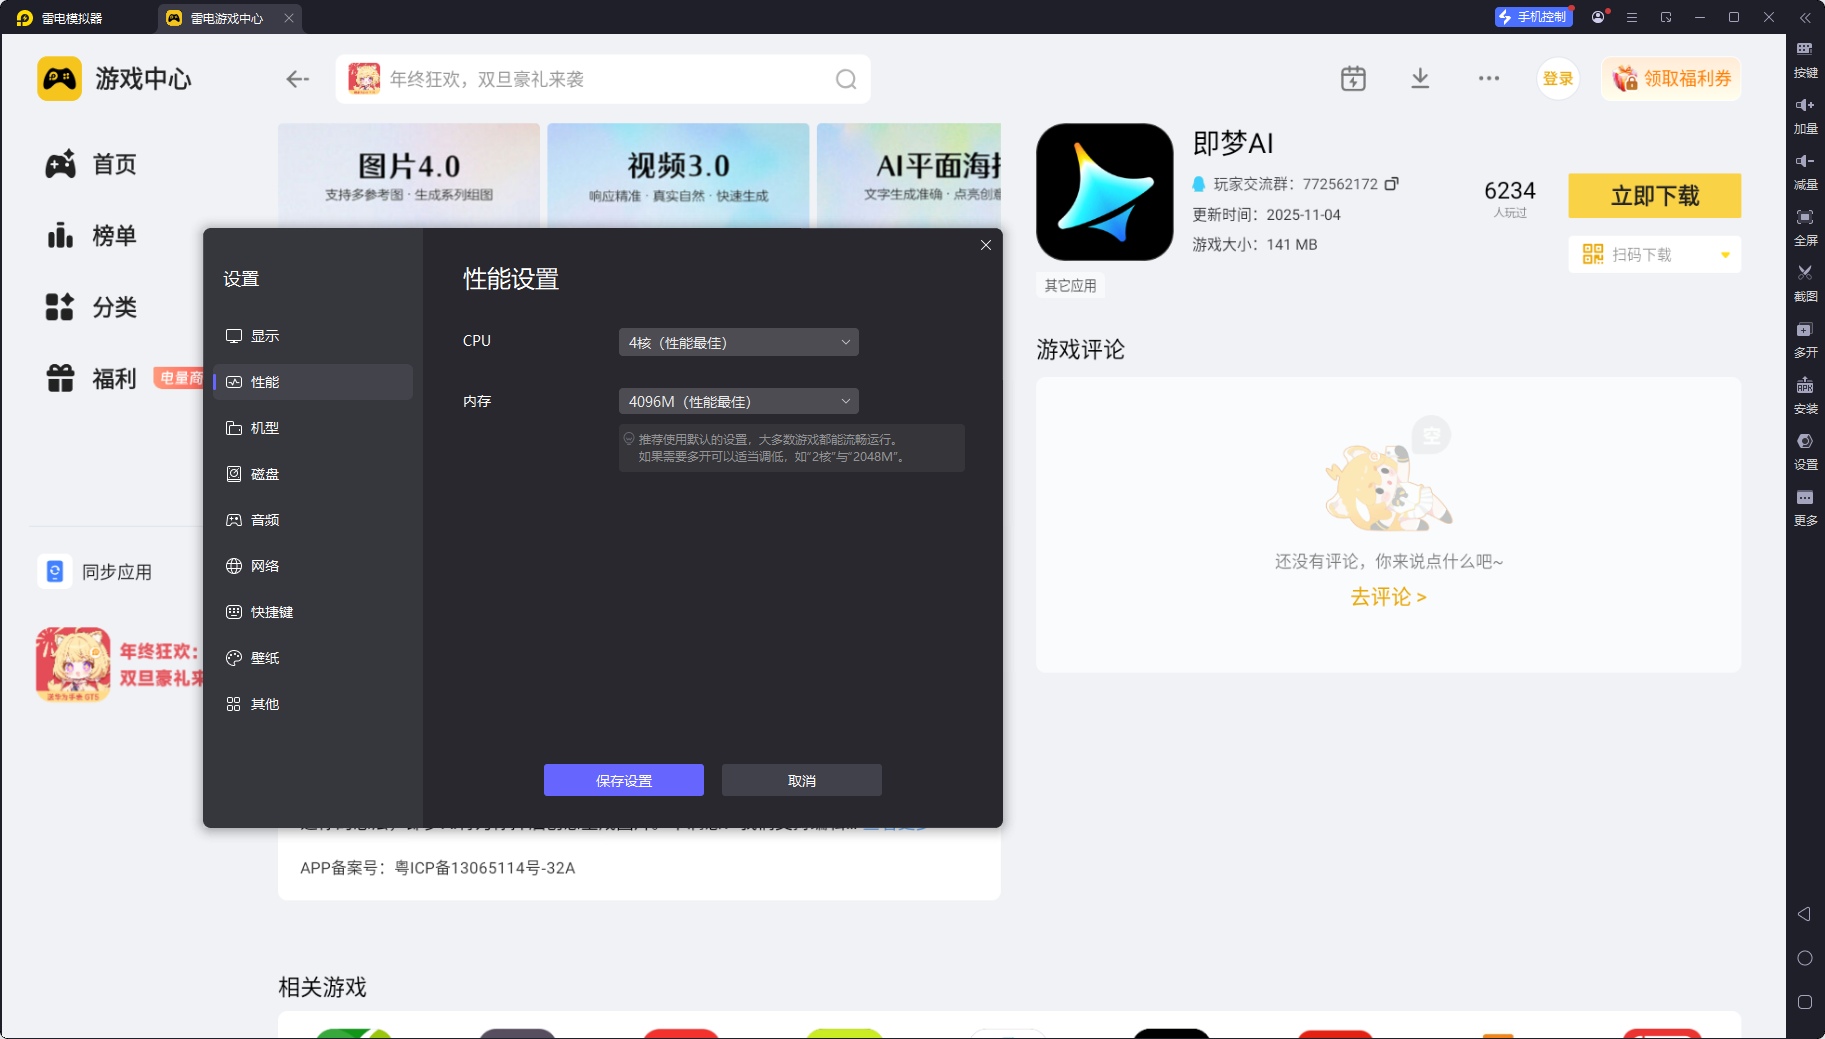1825x1039 pixels.
Task: Open 分类 categories in left navigation
Action: [92, 307]
